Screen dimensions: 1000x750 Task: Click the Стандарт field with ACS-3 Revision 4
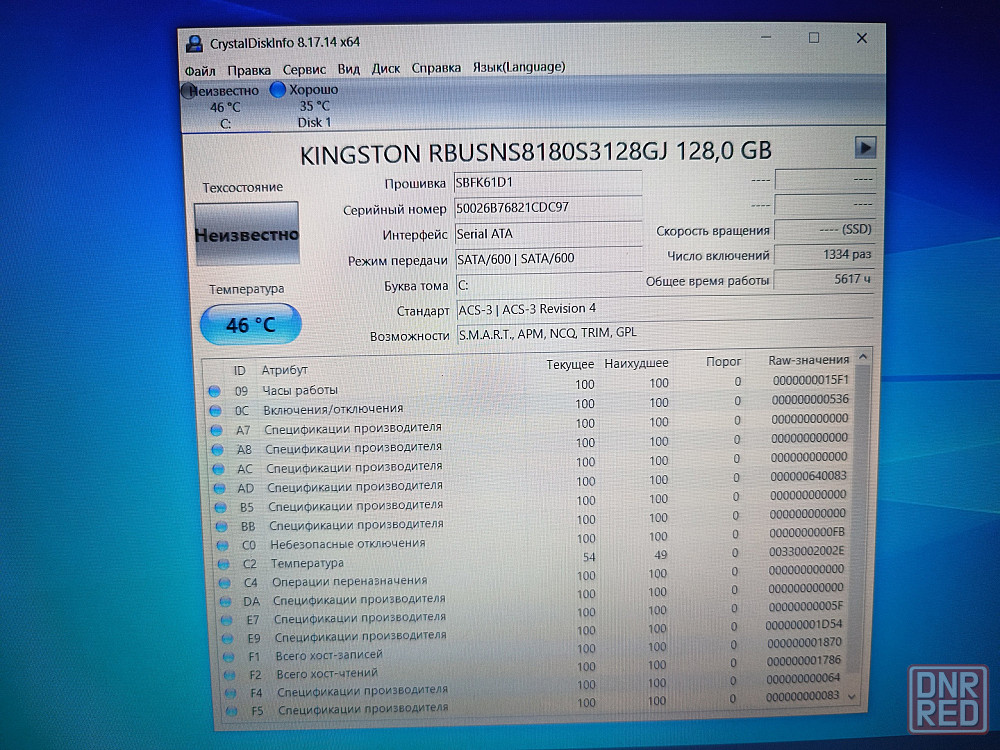(x=665, y=309)
